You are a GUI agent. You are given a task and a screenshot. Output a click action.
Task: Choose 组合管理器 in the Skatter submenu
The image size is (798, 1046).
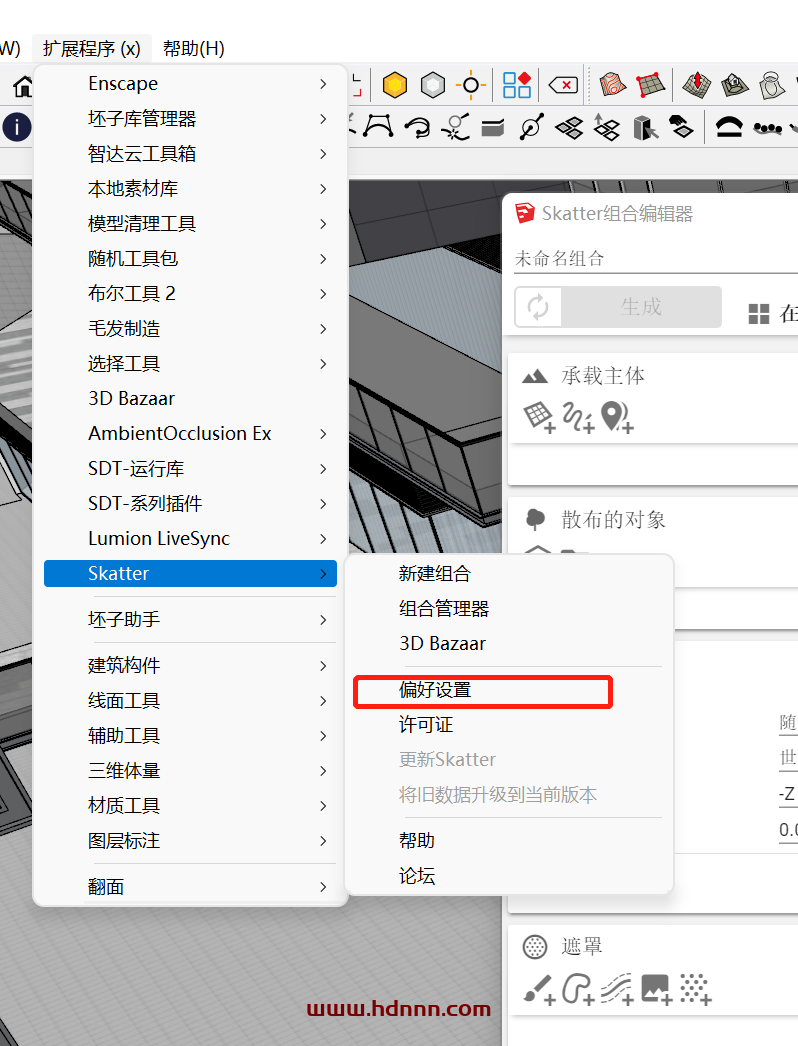tap(509, 608)
